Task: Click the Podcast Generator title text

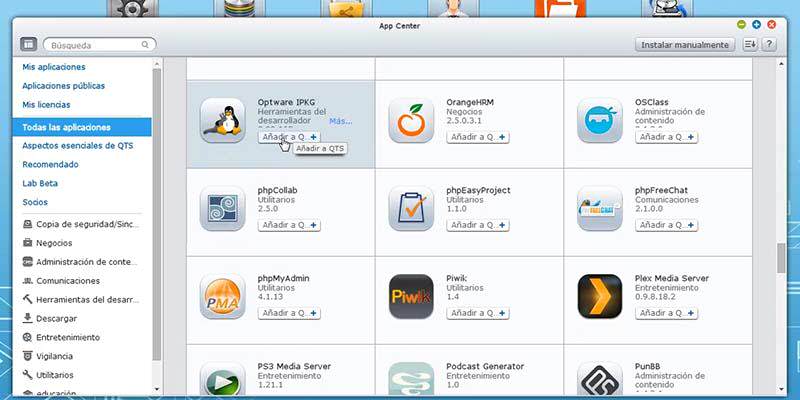Action: (x=485, y=366)
